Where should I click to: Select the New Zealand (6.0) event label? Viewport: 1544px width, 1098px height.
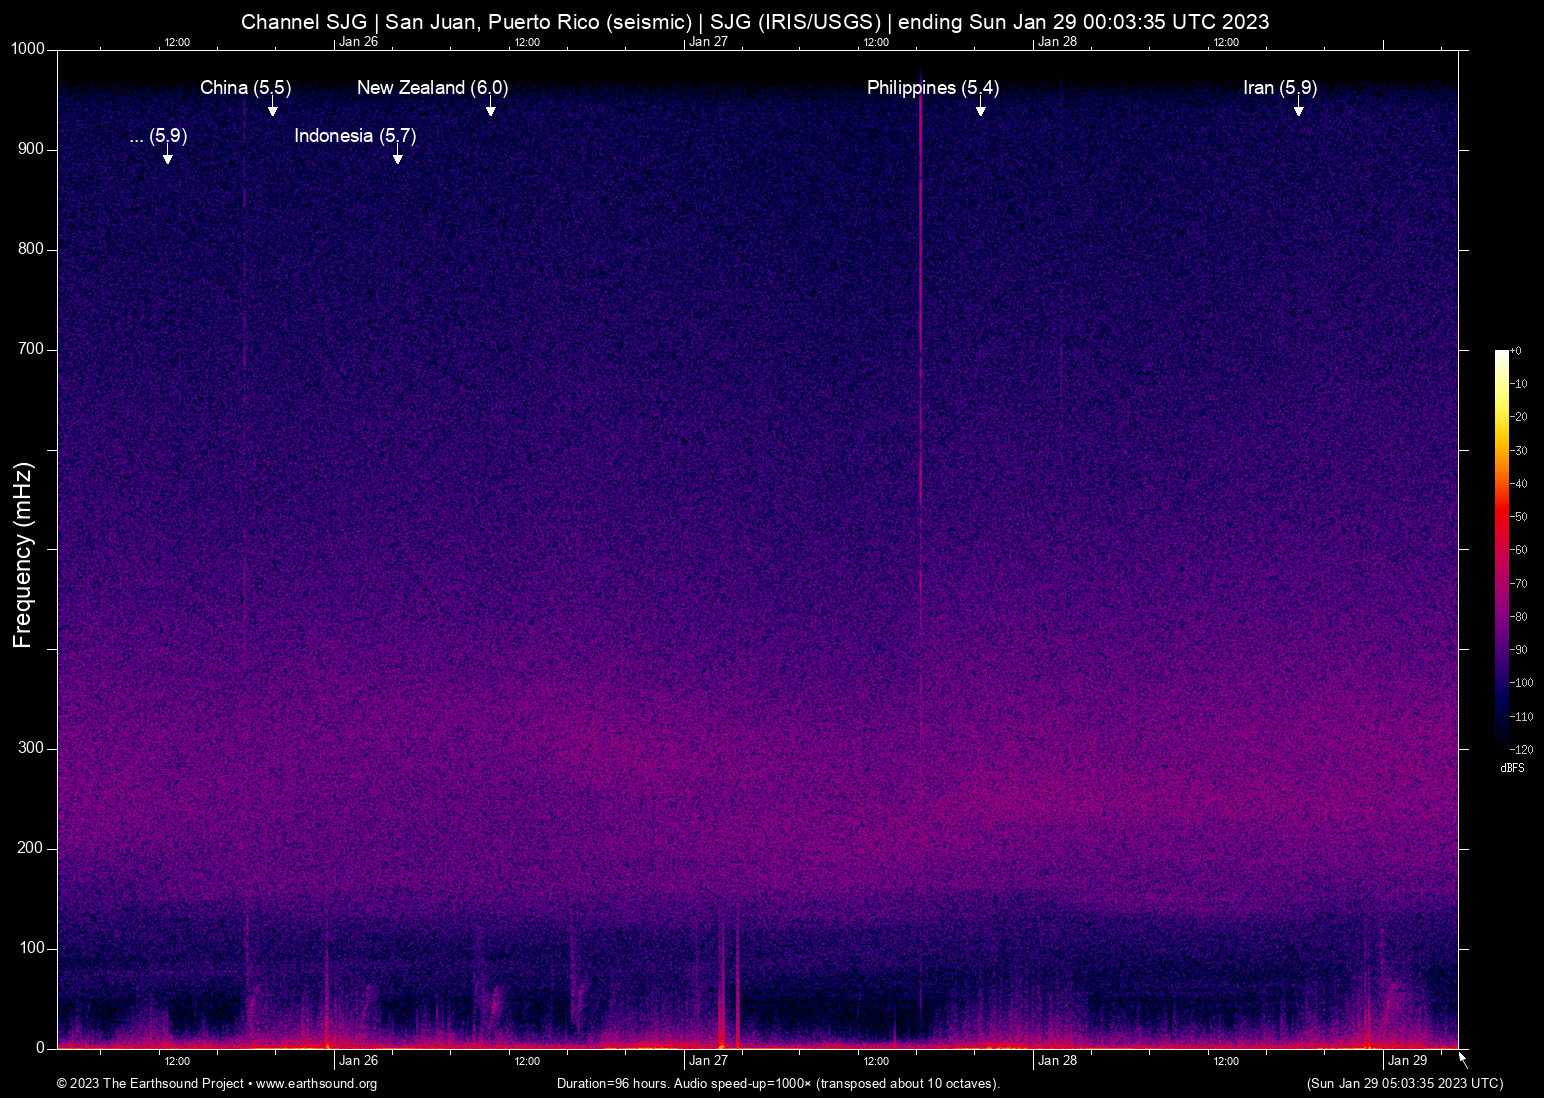(x=432, y=88)
